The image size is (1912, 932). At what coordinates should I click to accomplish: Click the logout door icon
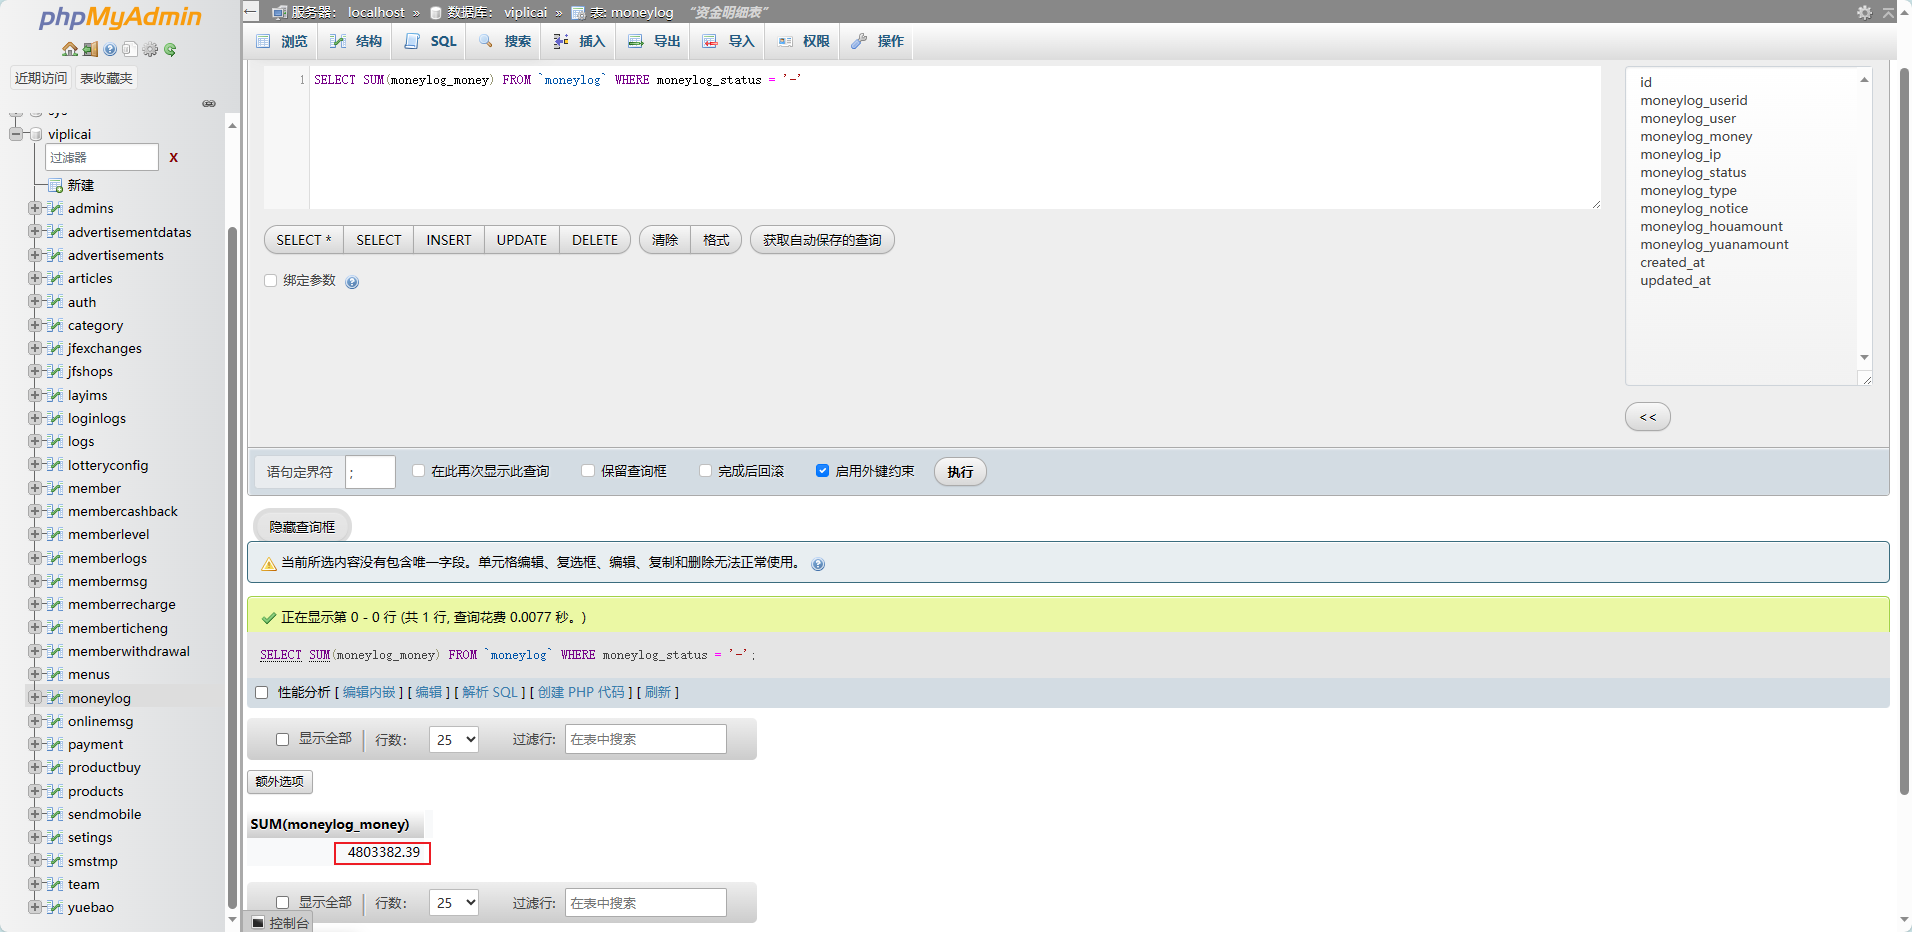[90, 49]
